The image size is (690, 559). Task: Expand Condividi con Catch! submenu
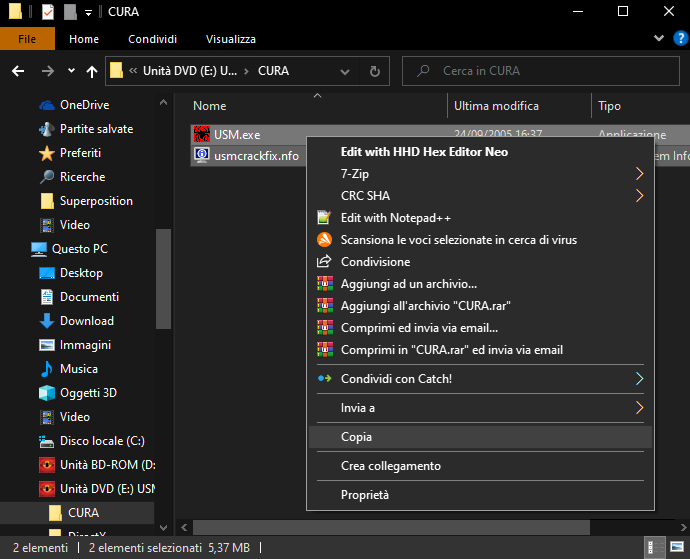[x=639, y=379]
